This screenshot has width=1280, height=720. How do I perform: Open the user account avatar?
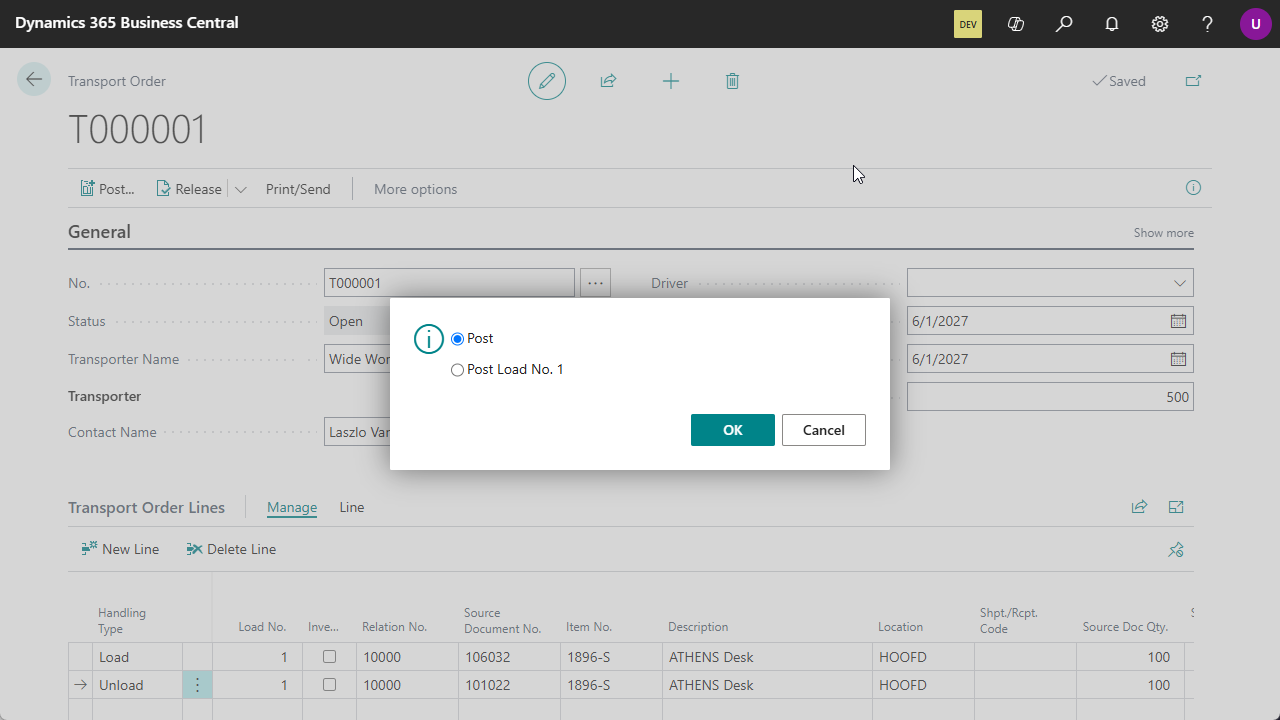(x=1256, y=24)
